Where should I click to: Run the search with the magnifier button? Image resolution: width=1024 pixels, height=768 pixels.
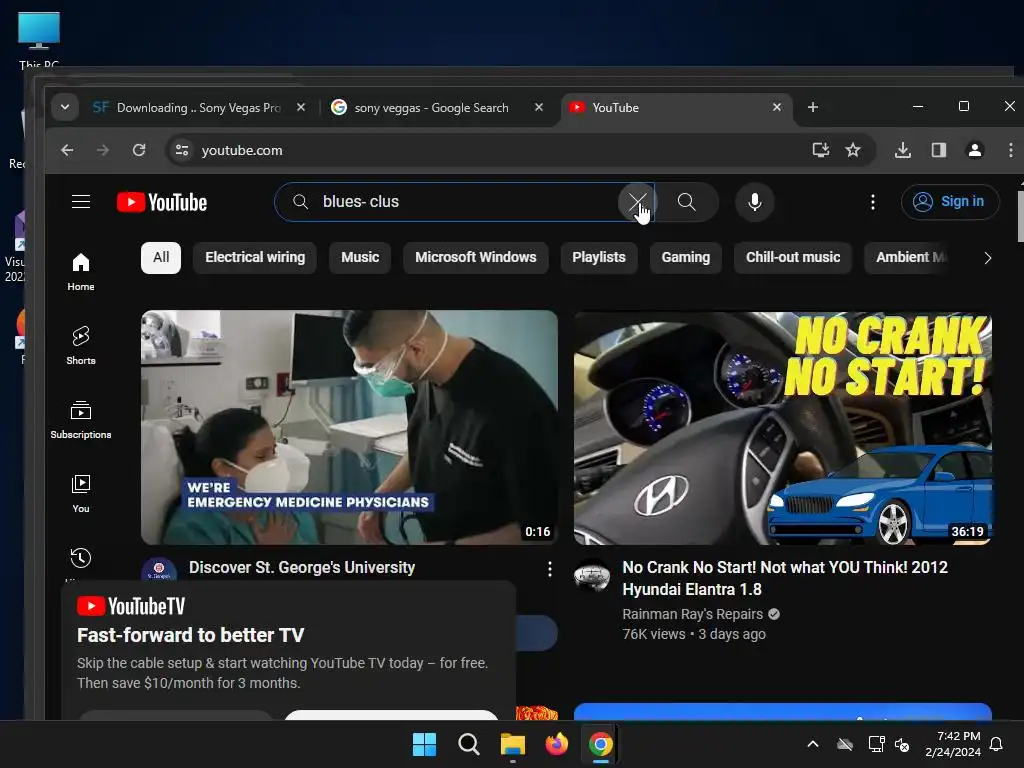coord(686,202)
